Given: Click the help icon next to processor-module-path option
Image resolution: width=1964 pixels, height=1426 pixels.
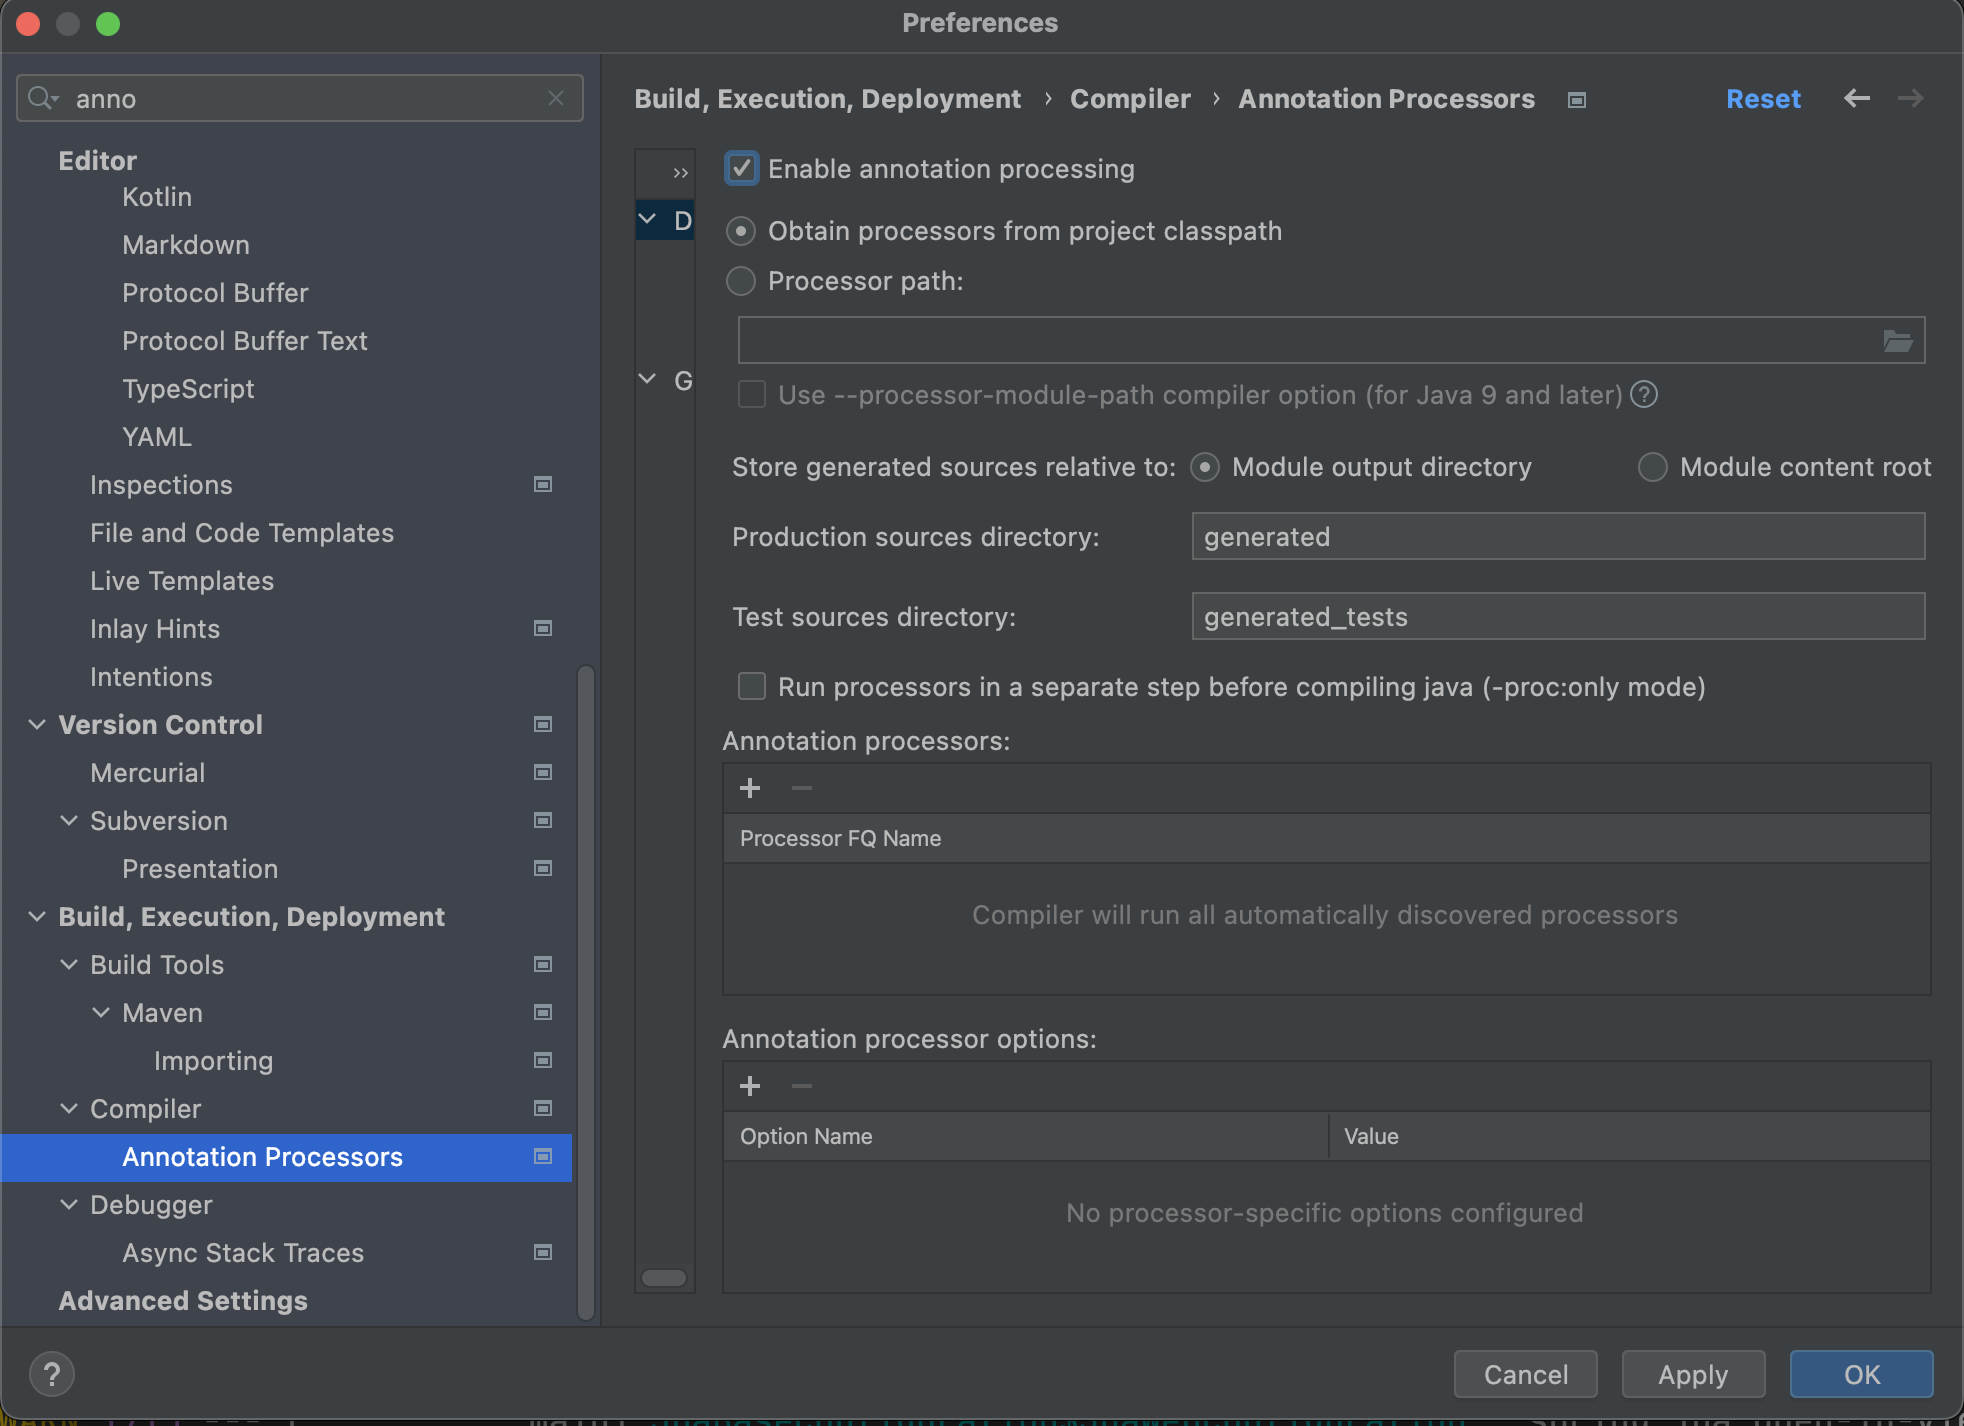Looking at the screenshot, I should point(1644,395).
